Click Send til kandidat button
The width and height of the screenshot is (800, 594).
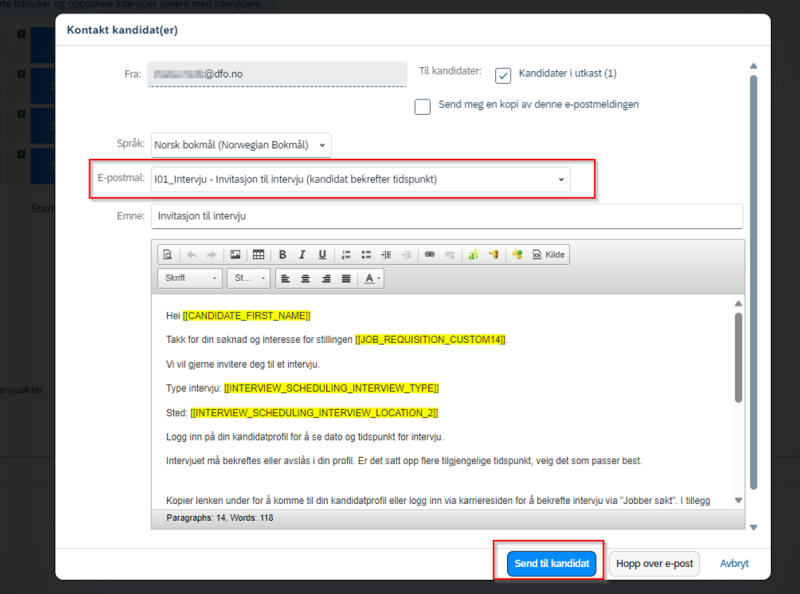[x=552, y=563]
